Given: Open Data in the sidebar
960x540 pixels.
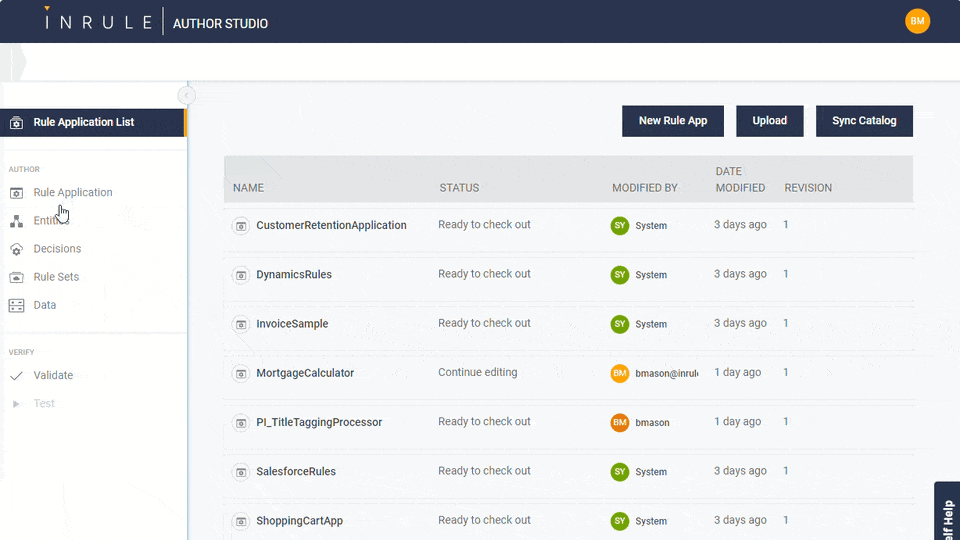Looking at the screenshot, I should [x=45, y=305].
